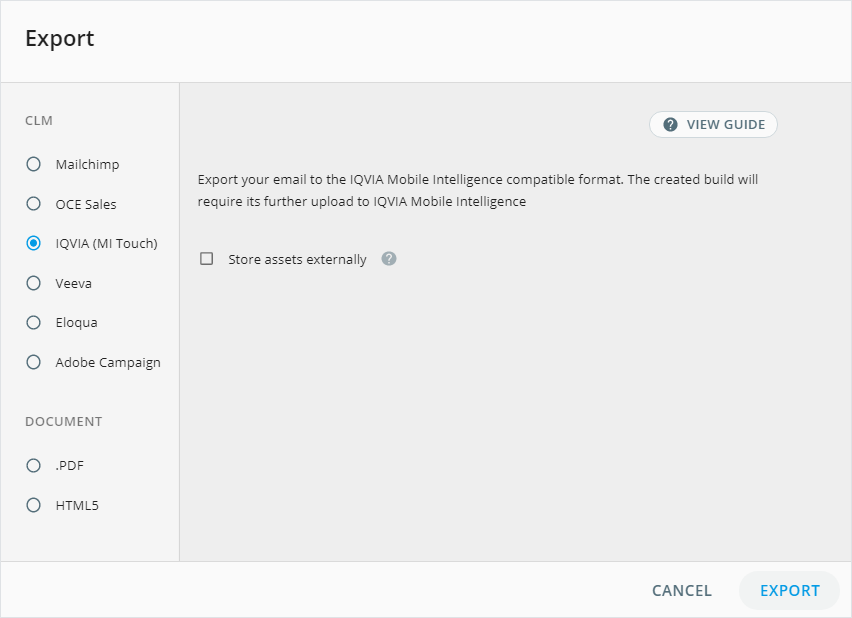The height and width of the screenshot is (618, 852).
Task: Click the 'OCE Sales' option label
Action: click(86, 204)
